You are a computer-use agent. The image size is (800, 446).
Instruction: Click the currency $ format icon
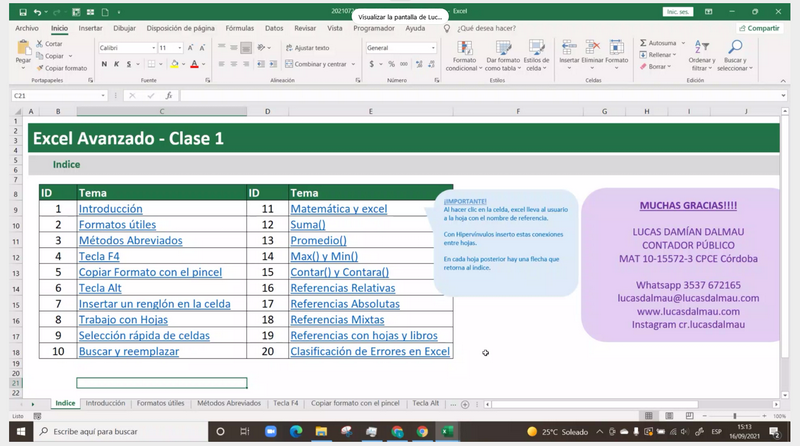371,64
